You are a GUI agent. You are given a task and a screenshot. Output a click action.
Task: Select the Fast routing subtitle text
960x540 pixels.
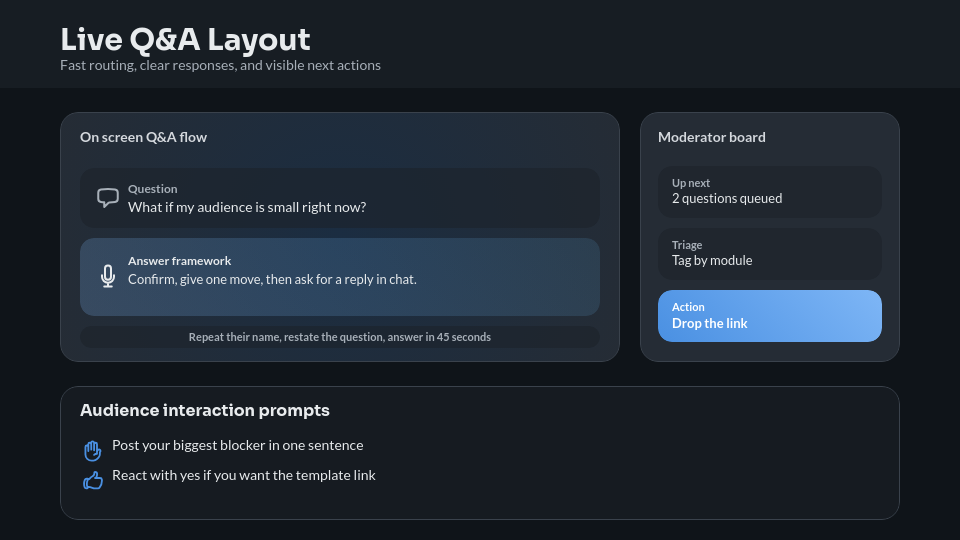(220, 66)
